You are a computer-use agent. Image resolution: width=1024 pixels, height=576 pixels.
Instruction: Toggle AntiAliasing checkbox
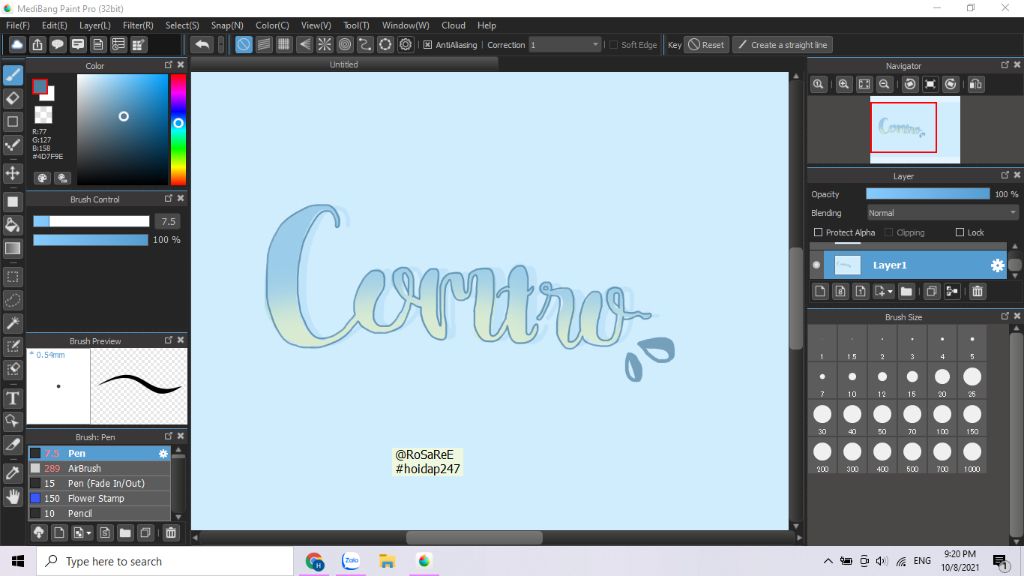click(427, 44)
